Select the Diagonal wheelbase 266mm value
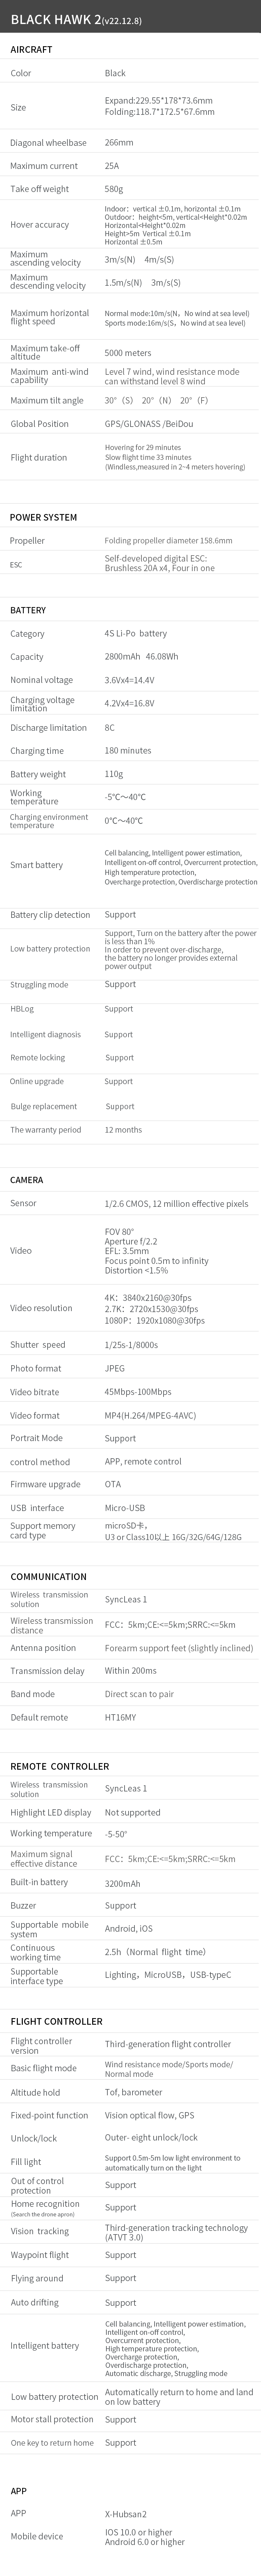The height and width of the screenshot is (2576, 261). pyautogui.click(x=119, y=142)
